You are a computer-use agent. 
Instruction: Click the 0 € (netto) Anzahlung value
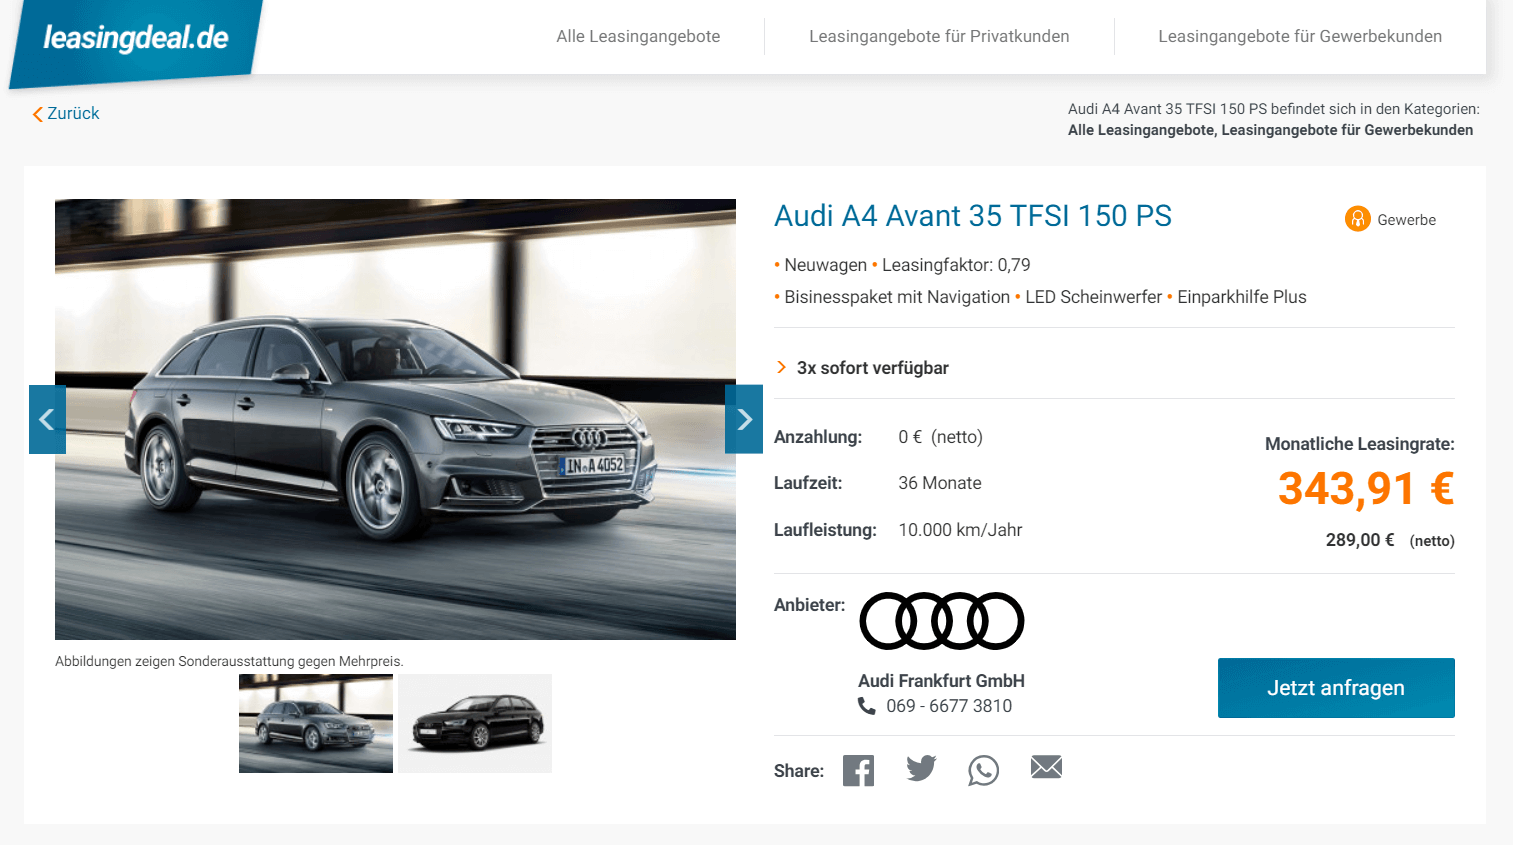pos(940,437)
